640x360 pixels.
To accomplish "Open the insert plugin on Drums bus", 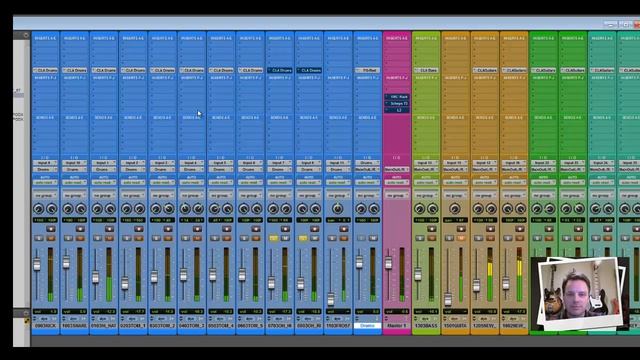I will 367,70.
